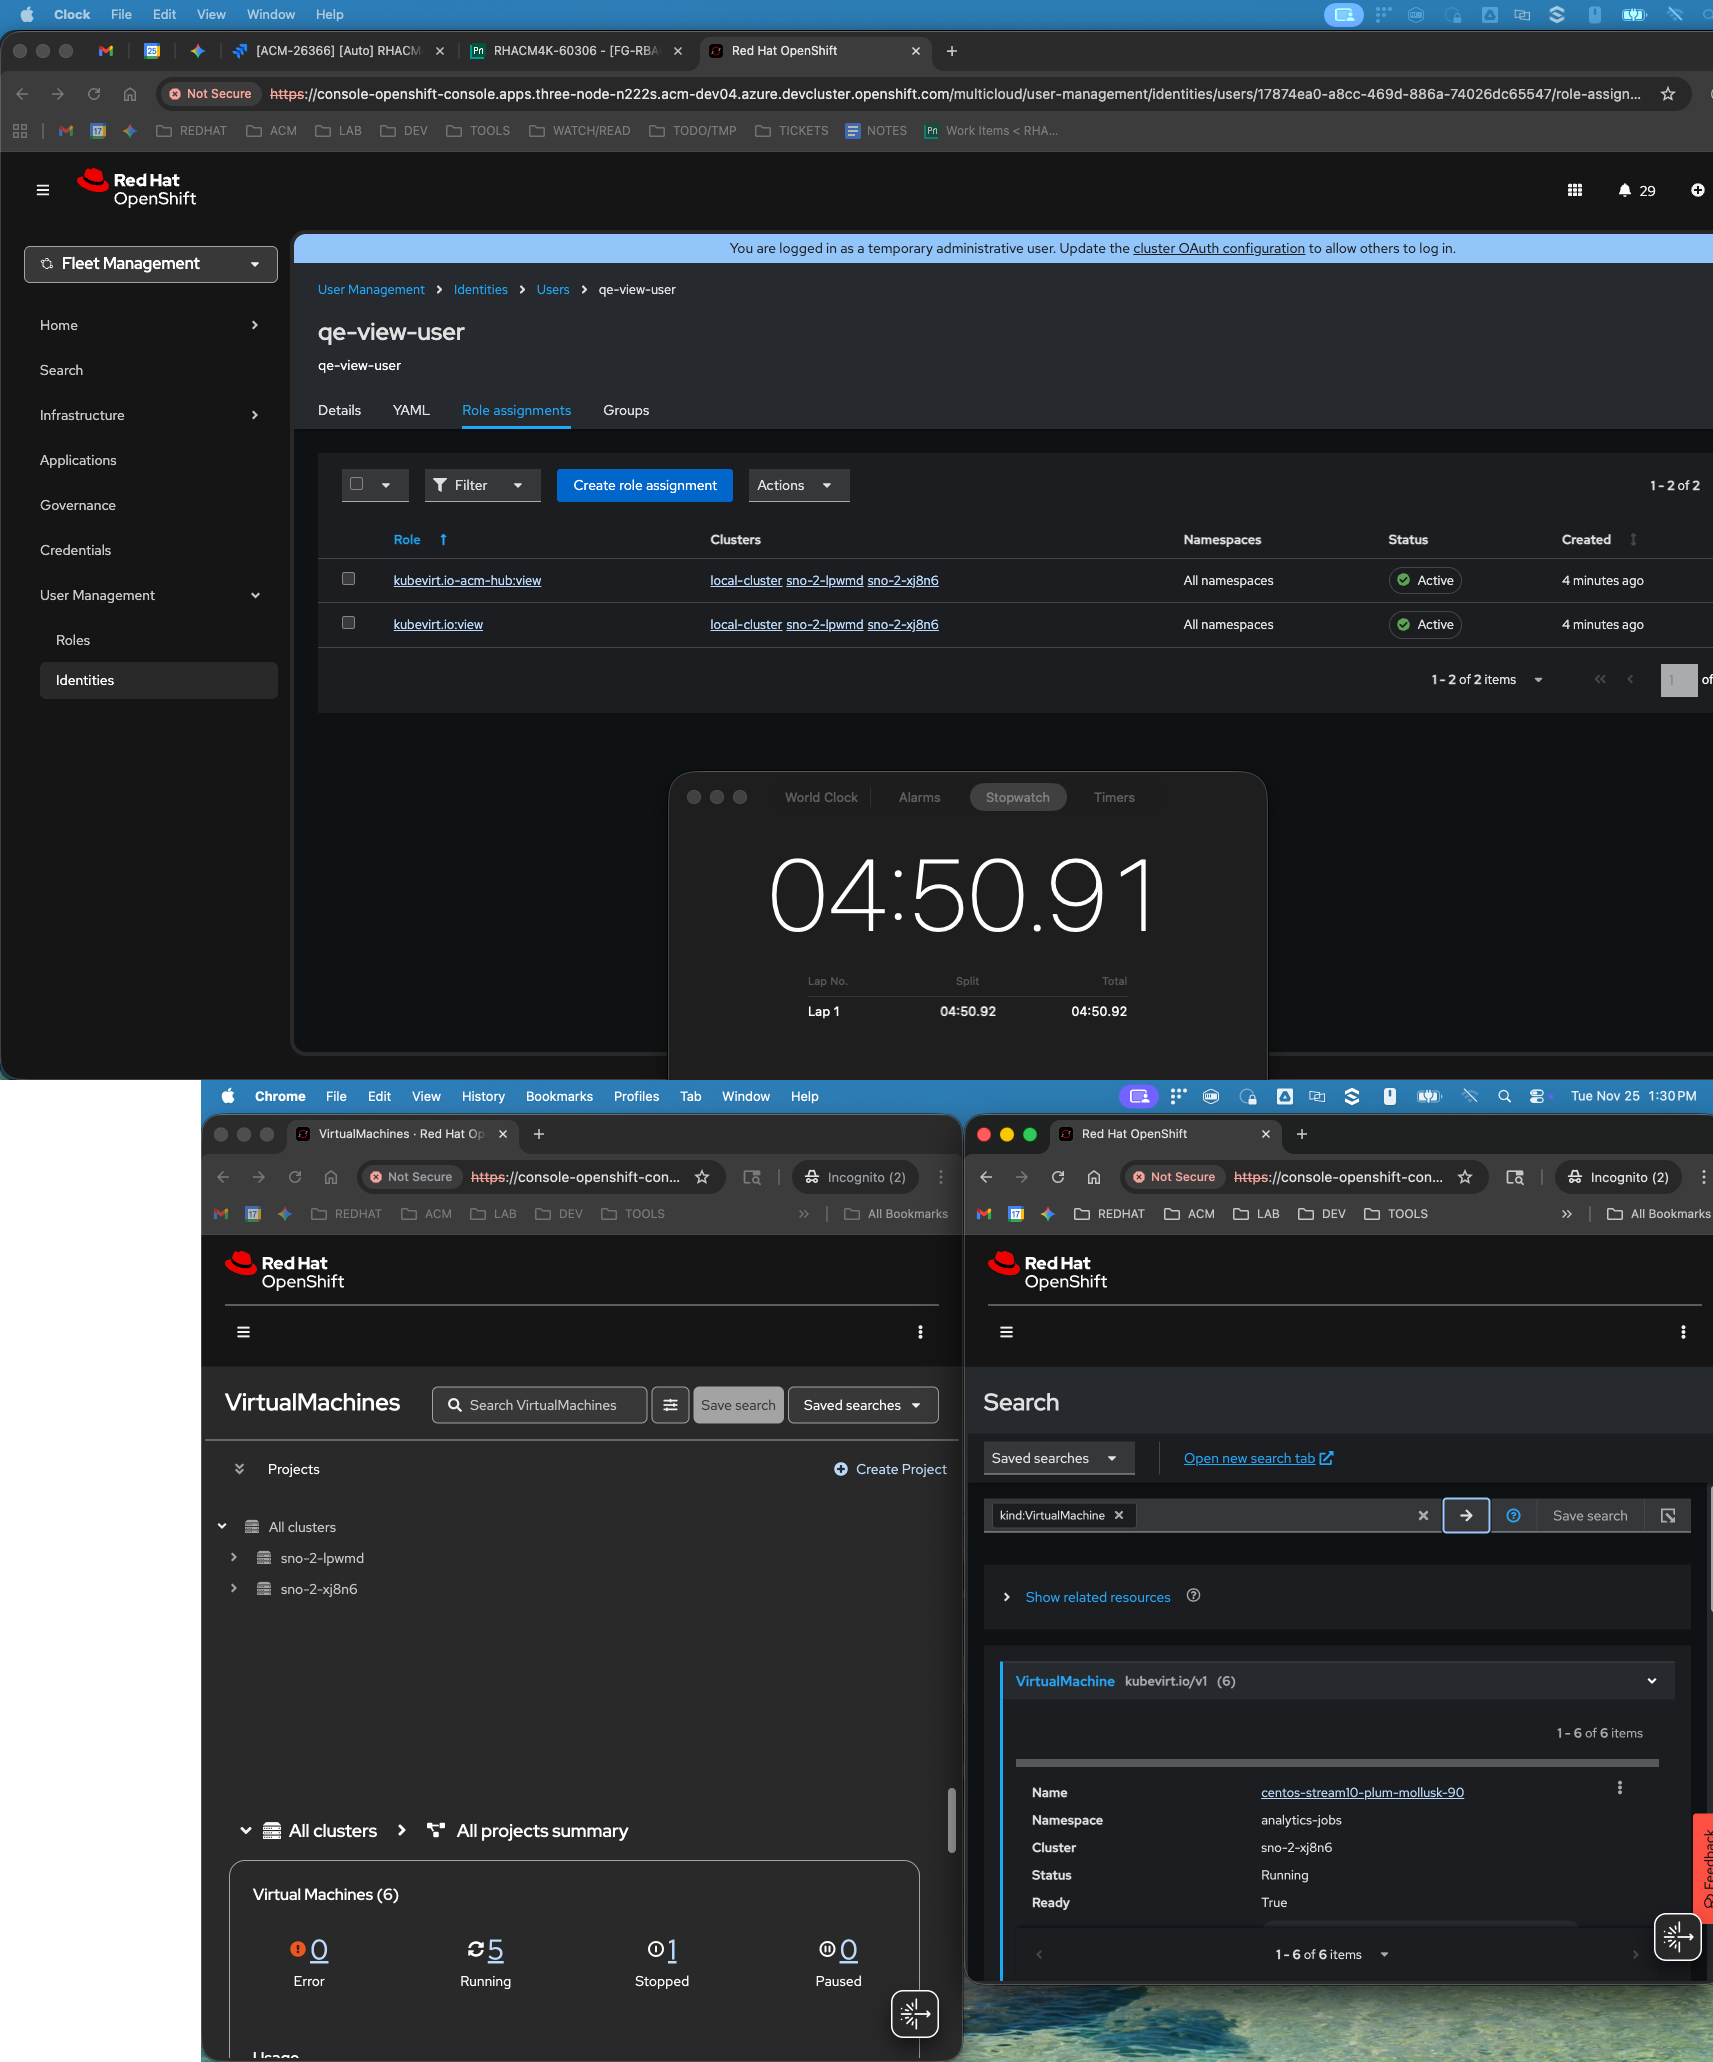The width and height of the screenshot is (1713, 2062).
Task: Toggle the select-all role assignments checkbox
Action: click(x=357, y=484)
